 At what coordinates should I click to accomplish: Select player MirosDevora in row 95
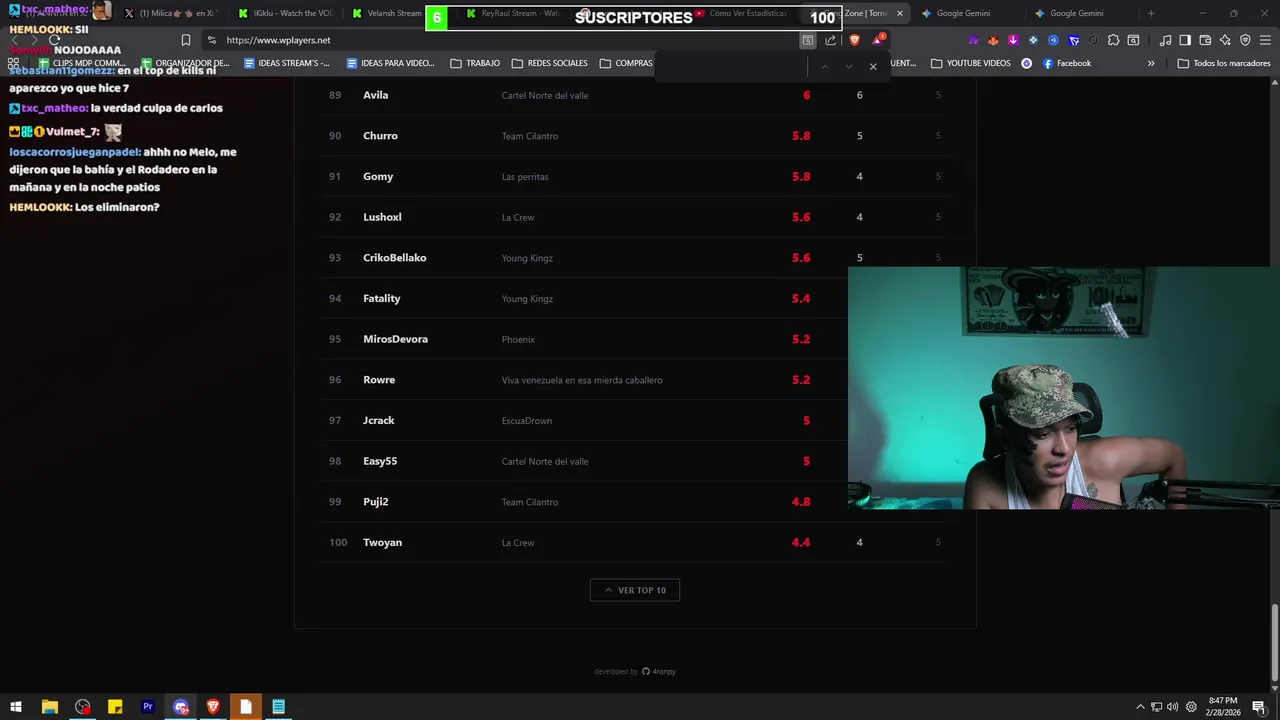pyautogui.click(x=395, y=339)
